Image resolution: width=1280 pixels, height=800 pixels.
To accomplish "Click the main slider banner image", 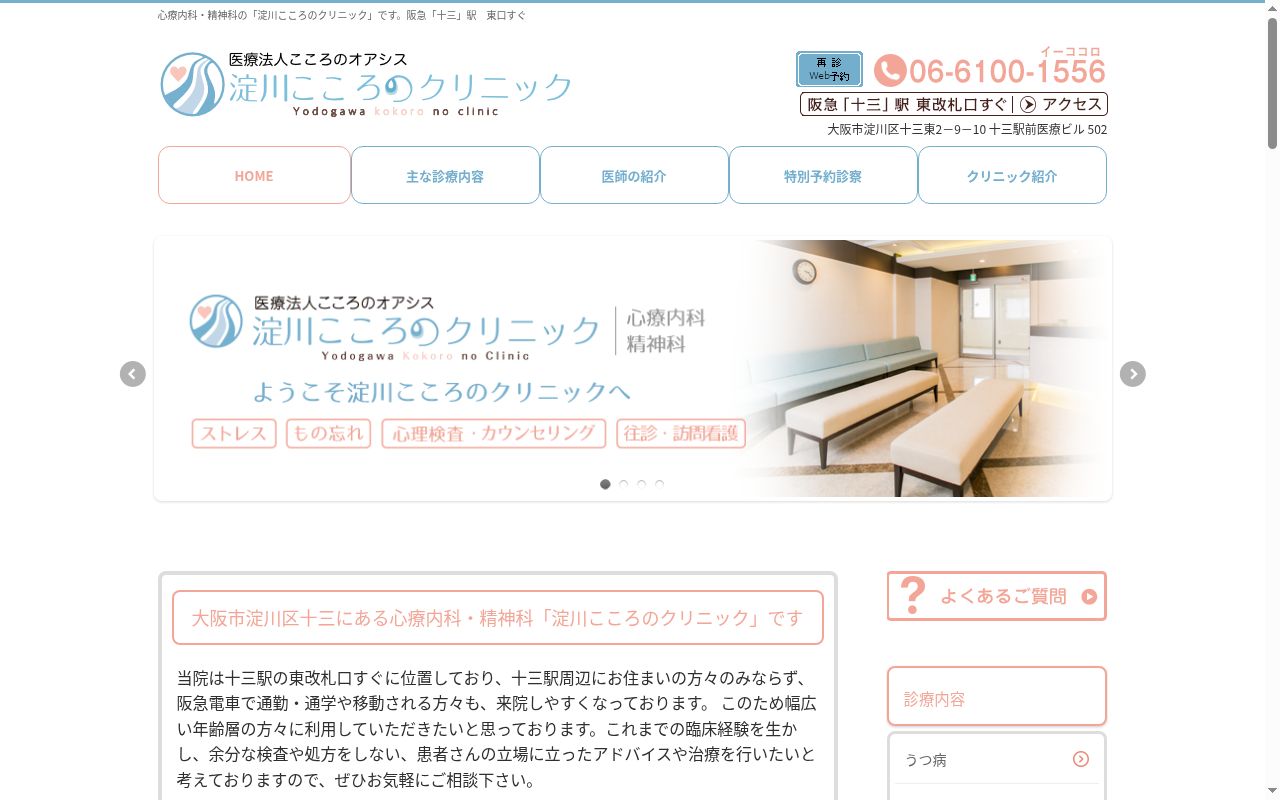I will [633, 368].
